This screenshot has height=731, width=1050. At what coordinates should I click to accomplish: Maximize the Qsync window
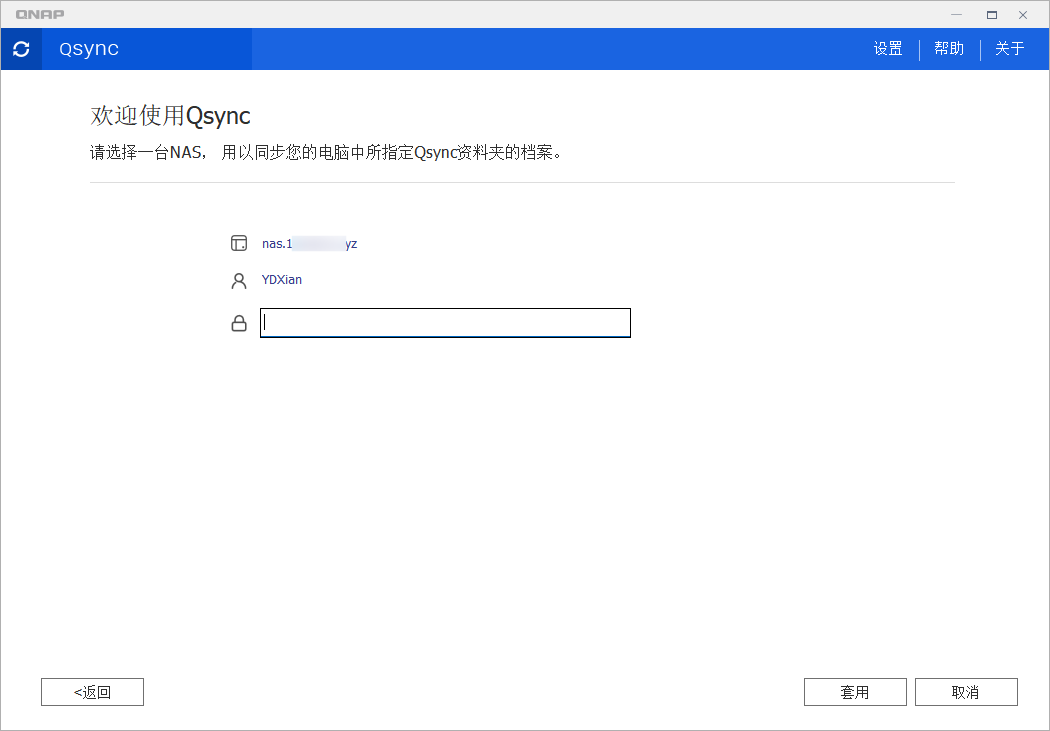[x=992, y=15]
